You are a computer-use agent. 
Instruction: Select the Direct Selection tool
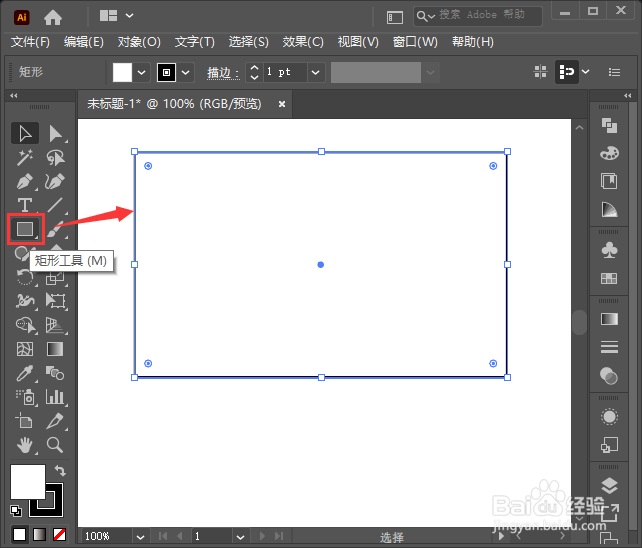[x=55, y=133]
